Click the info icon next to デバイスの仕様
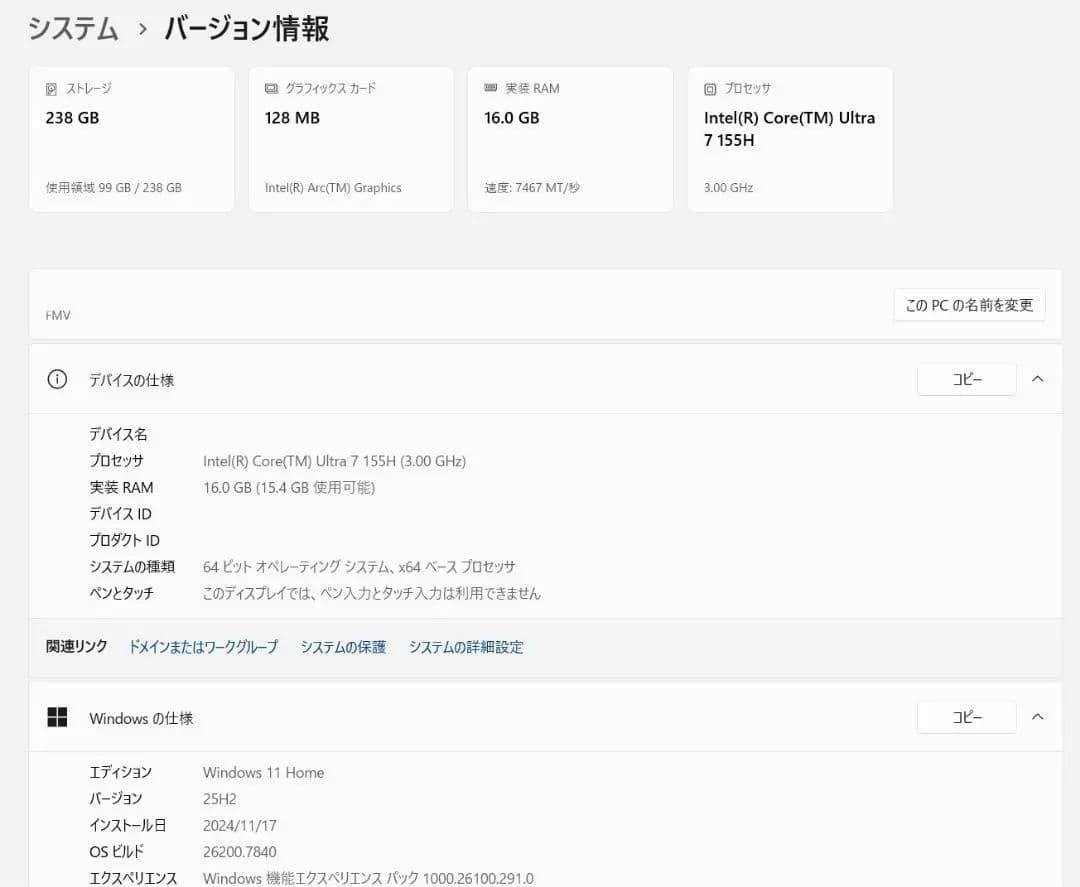The image size is (1080, 887). [57, 380]
